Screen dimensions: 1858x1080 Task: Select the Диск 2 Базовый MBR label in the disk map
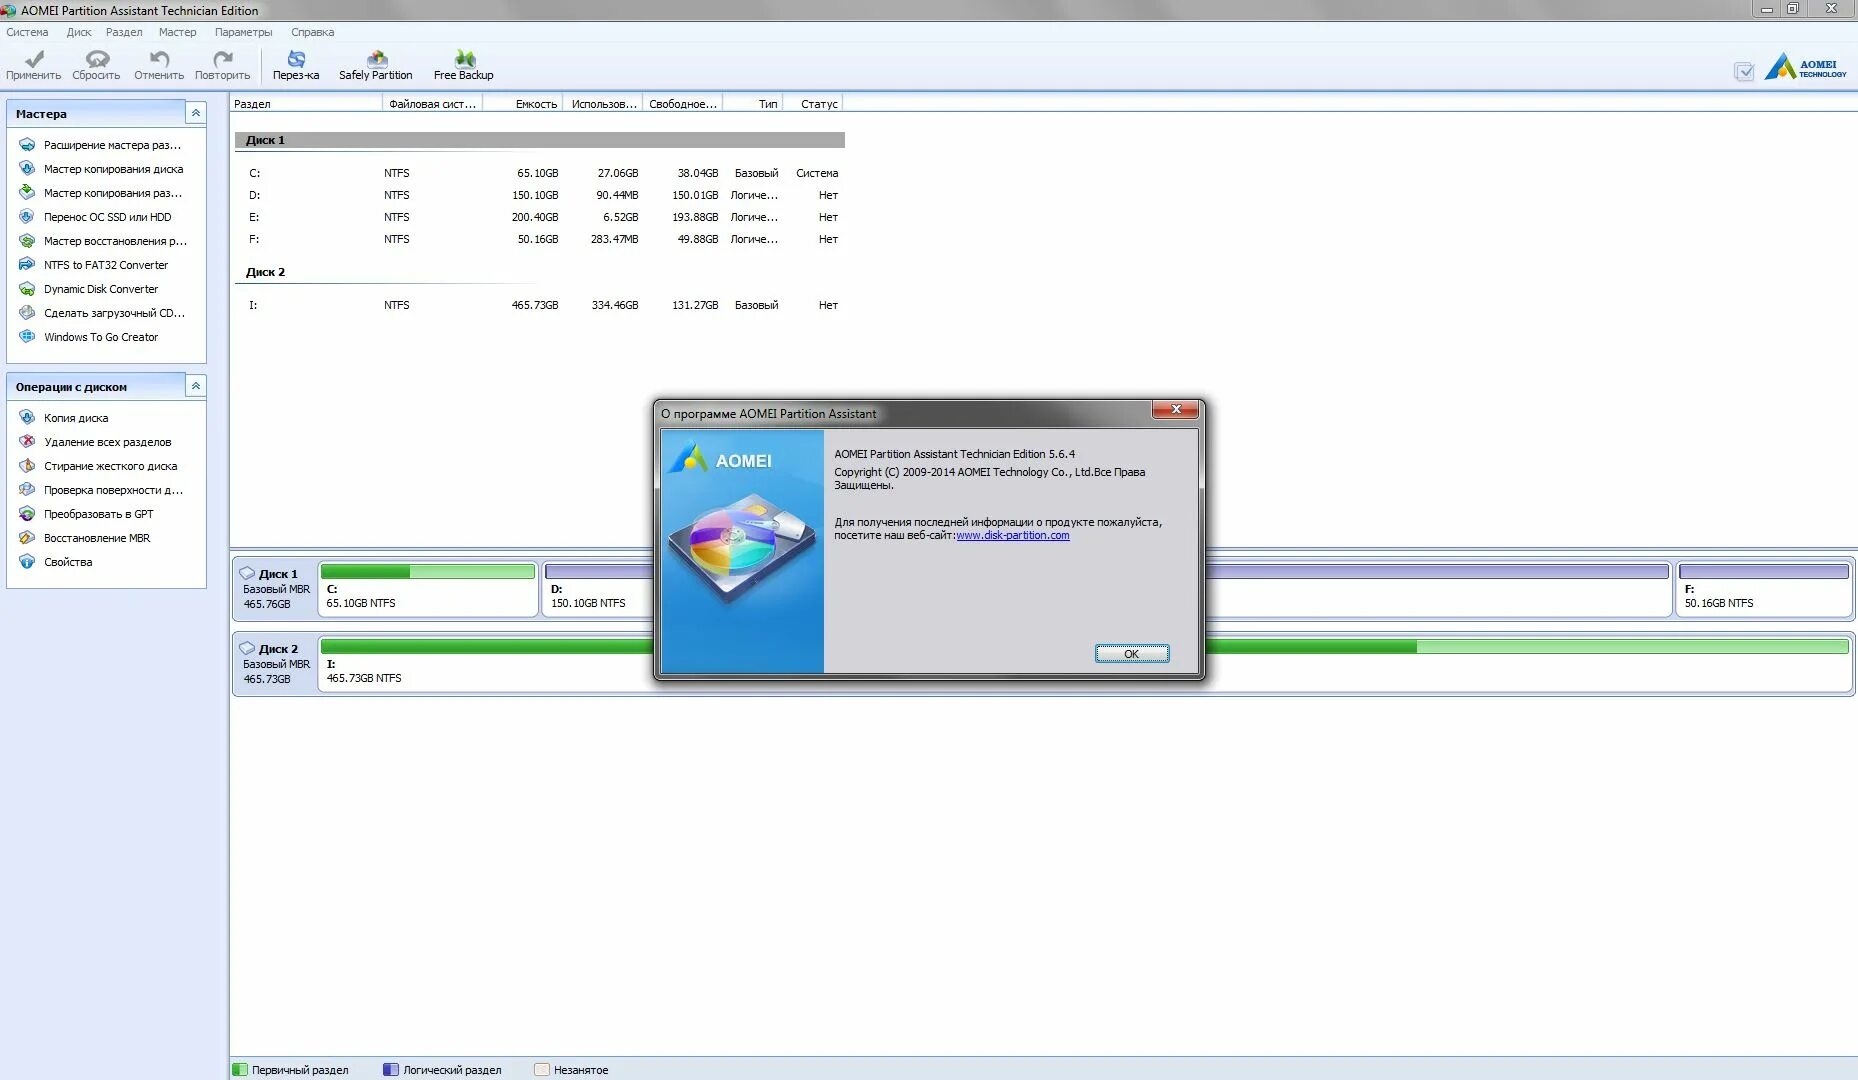click(x=275, y=664)
